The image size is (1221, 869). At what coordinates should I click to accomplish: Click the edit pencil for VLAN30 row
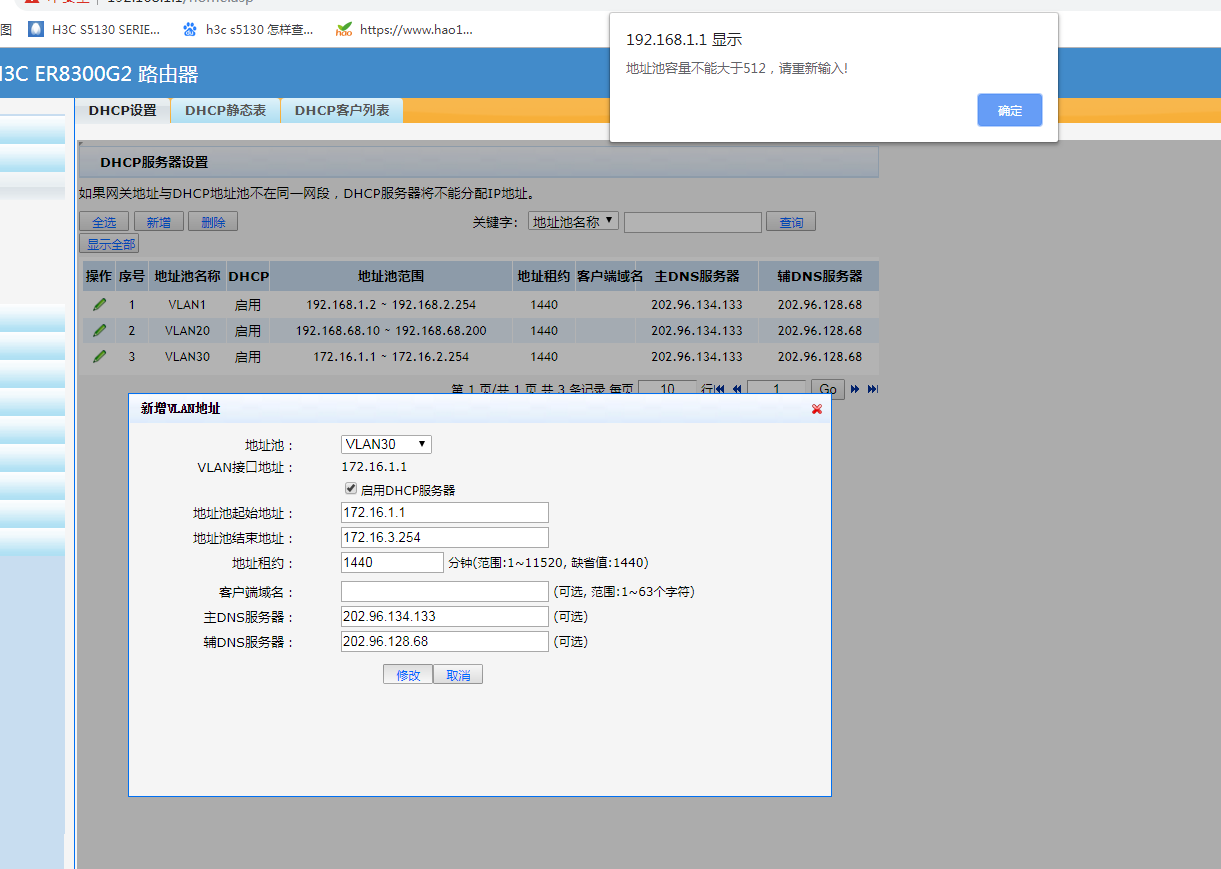(x=99, y=356)
